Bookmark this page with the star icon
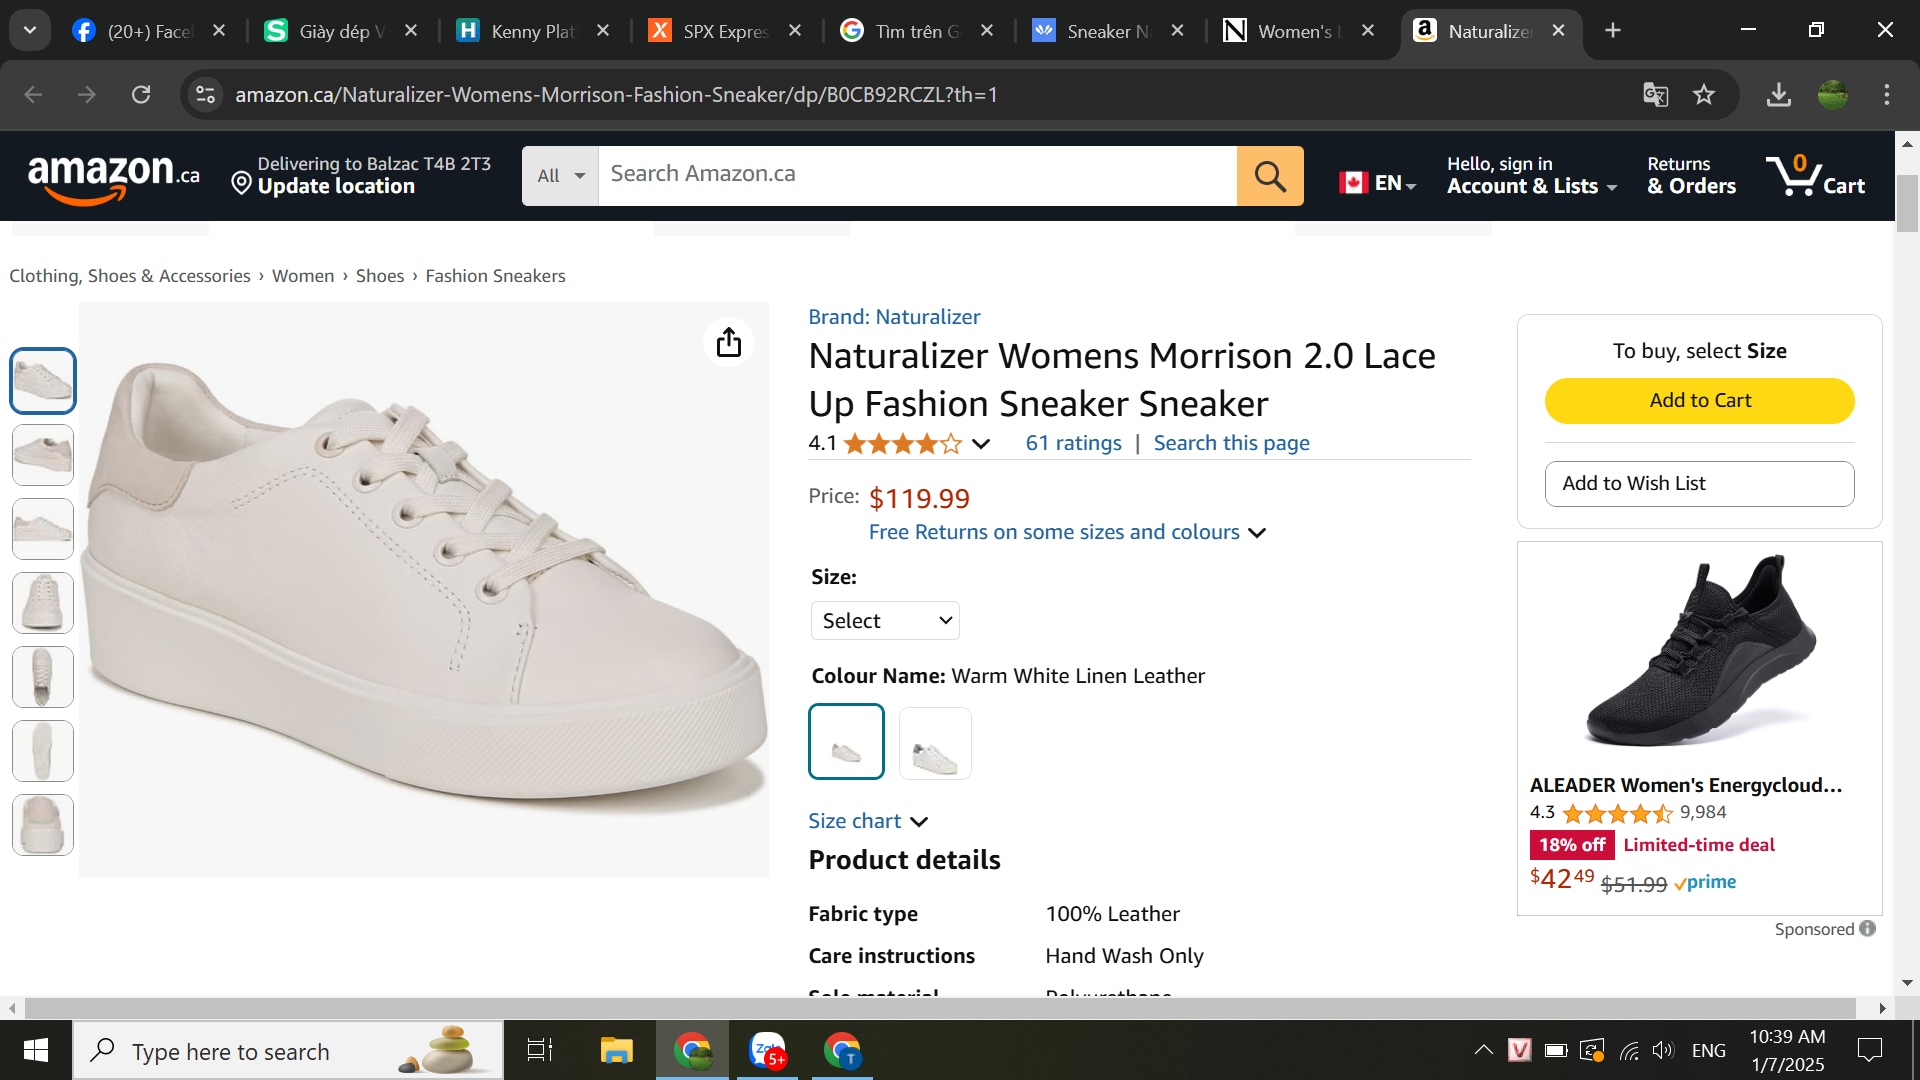 pos(1704,95)
